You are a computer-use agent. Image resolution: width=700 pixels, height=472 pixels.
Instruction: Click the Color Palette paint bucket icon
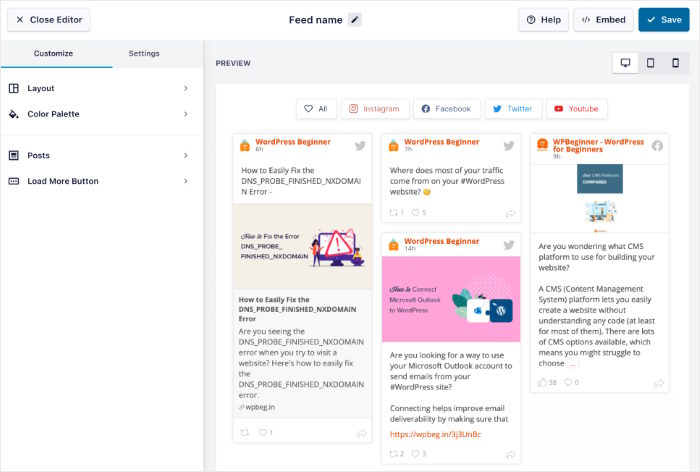(x=14, y=114)
